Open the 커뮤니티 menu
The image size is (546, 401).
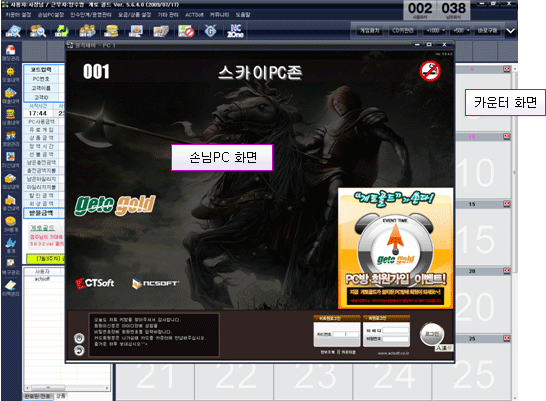(x=219, y=15)
